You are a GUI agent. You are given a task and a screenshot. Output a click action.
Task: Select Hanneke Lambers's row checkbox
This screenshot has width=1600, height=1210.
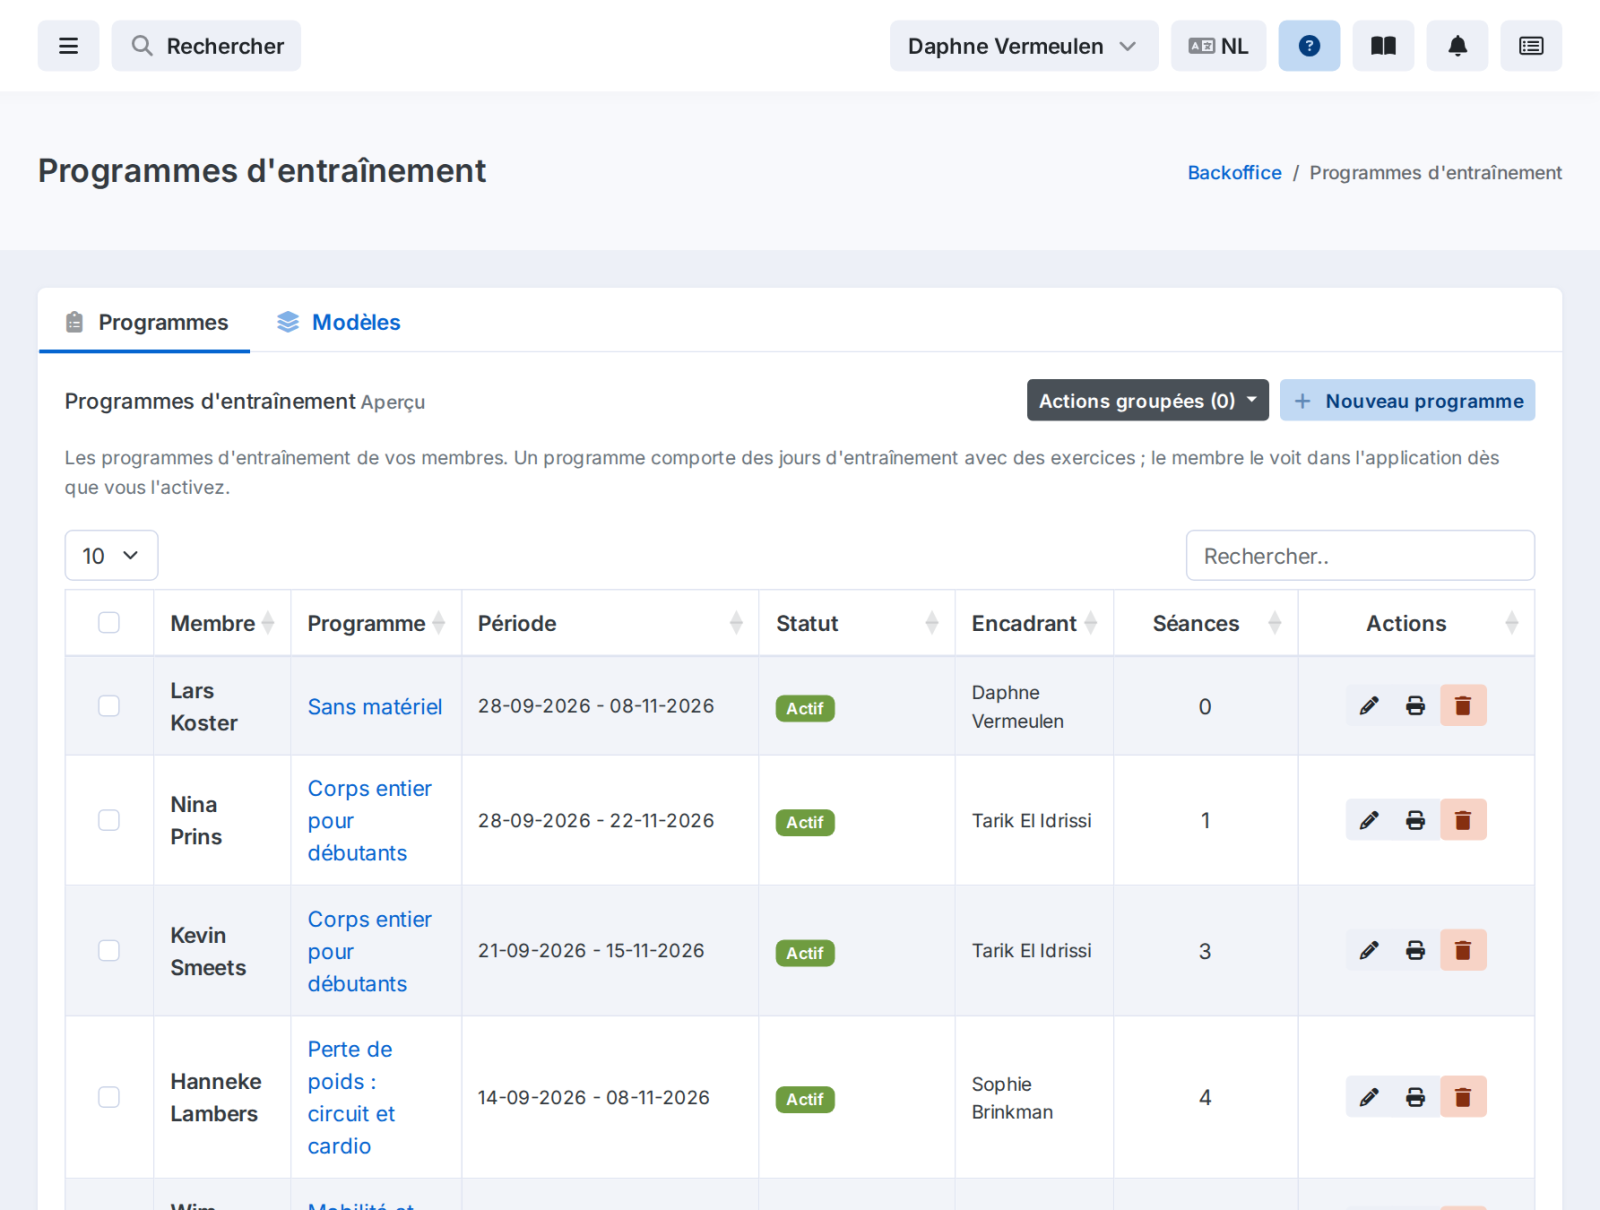coord(109,1097)
